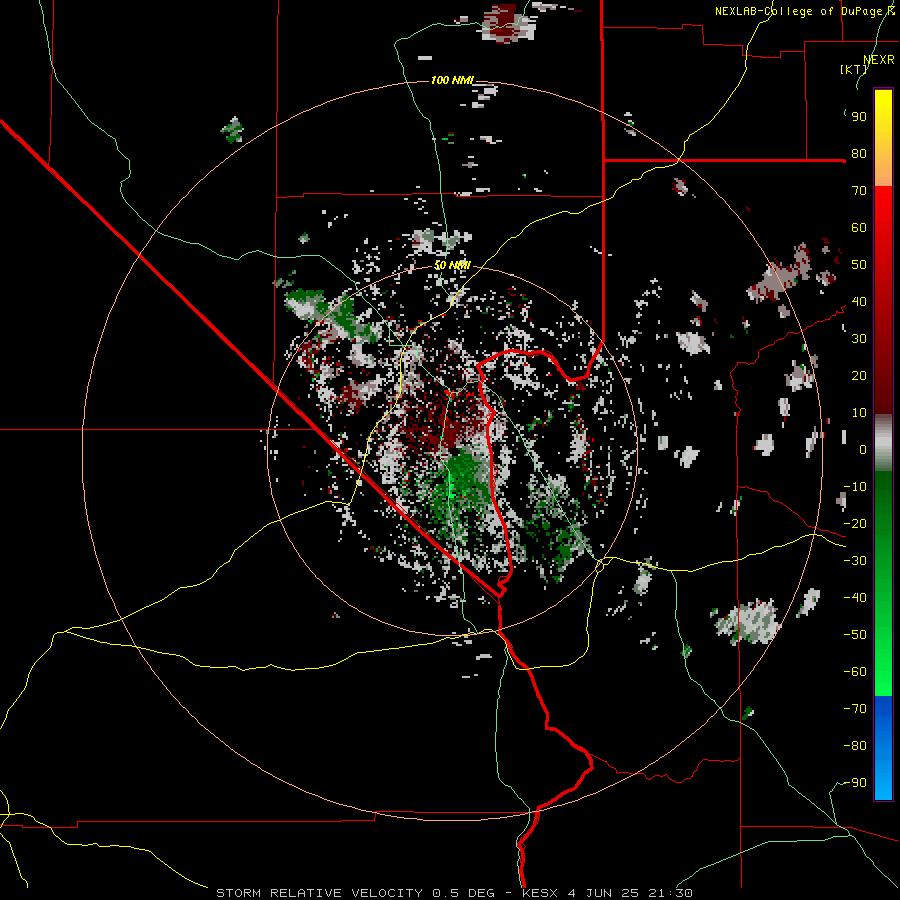The image size is (900, 900).
Task: Select the -50 value on velocity scale
Action: [855, 635]
